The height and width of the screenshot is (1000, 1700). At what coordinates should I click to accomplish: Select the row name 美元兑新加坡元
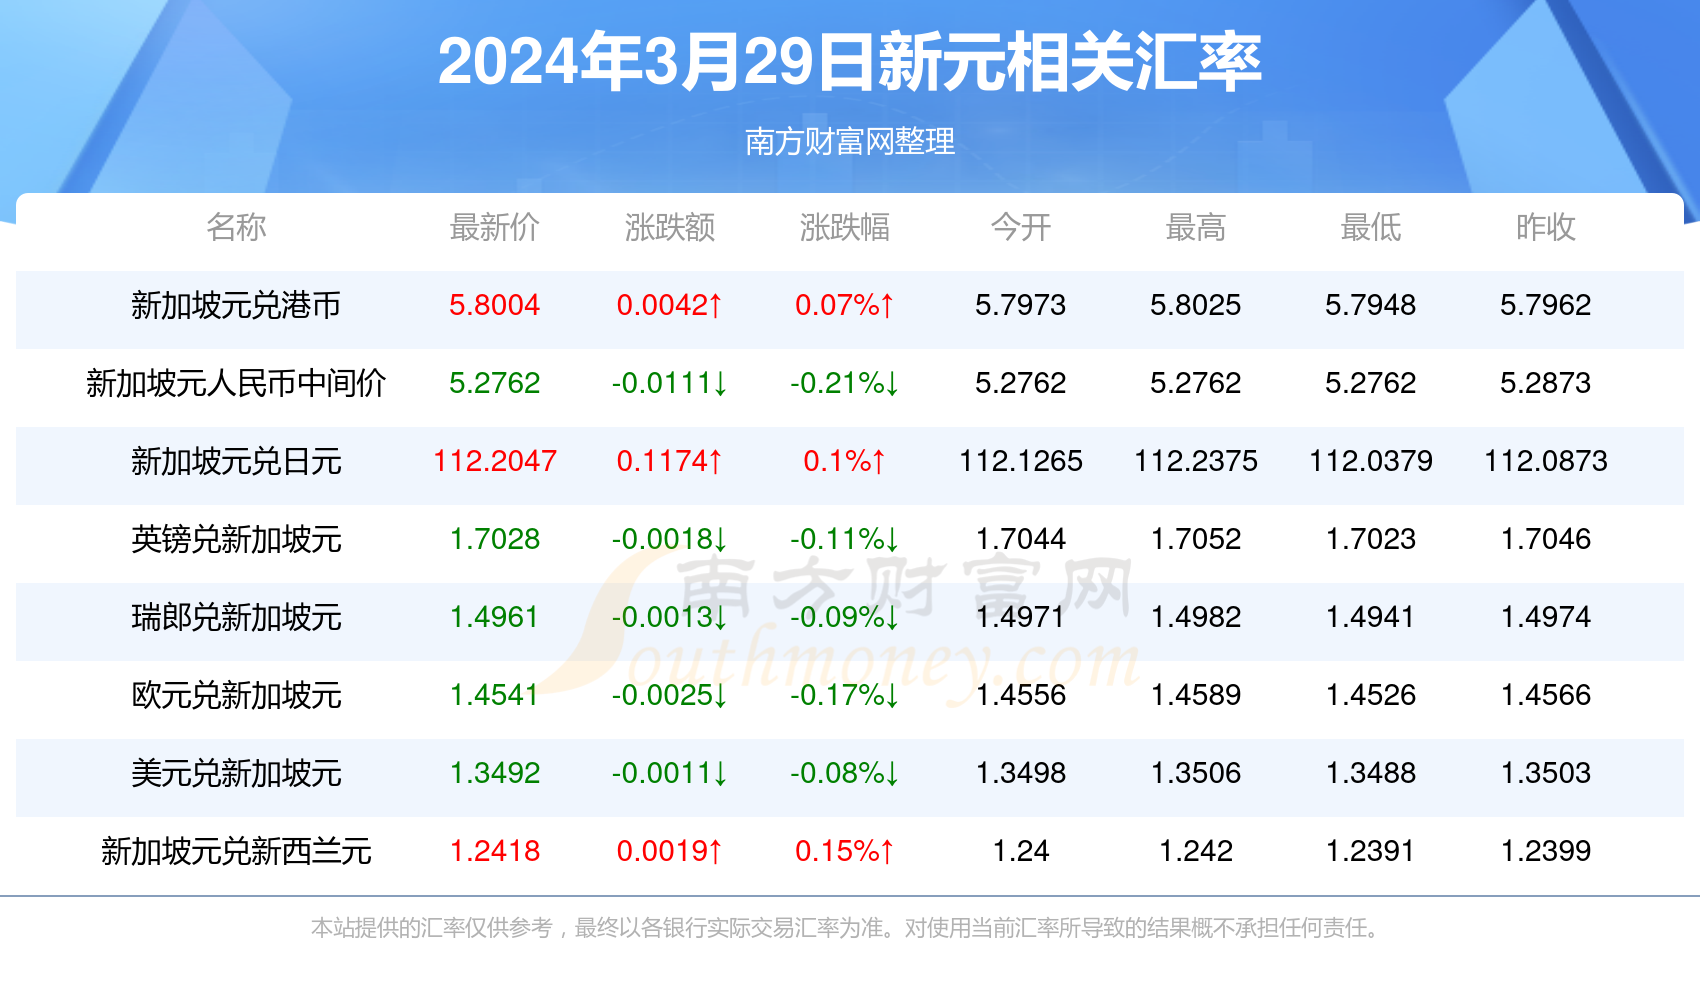(x=236, y=773)
